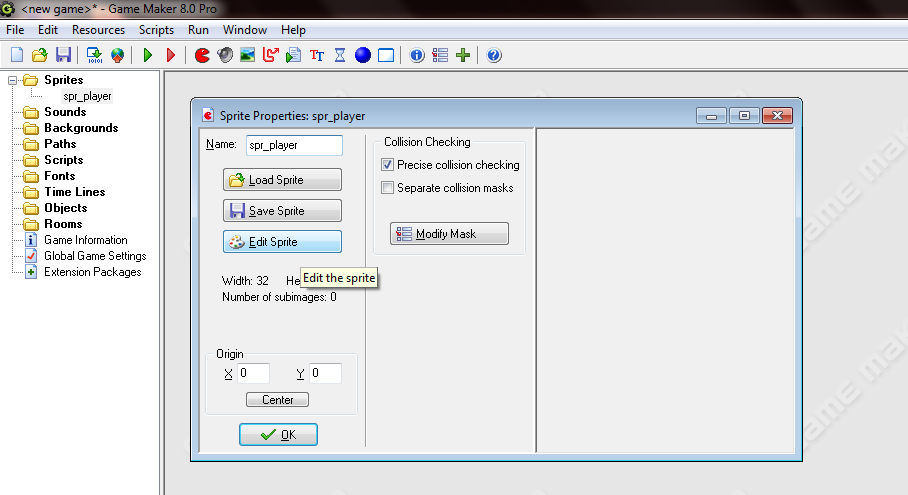Create a sound speaker icon
The width and height of the screenshot is (908, 495).
point(225,55)
